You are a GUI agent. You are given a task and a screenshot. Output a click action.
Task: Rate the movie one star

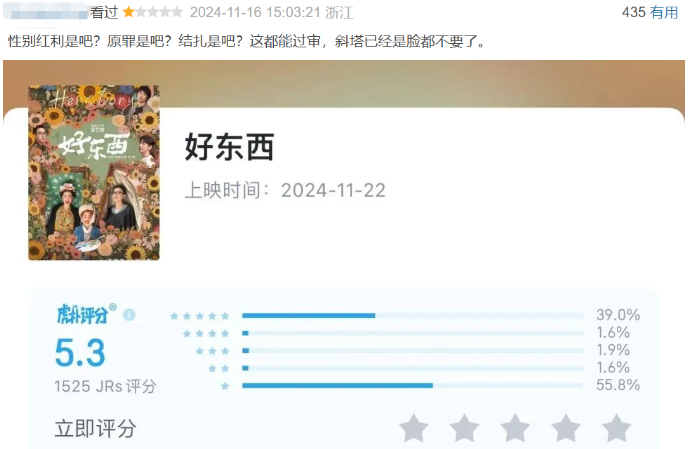pyautogui.click(x=414, y=428)
